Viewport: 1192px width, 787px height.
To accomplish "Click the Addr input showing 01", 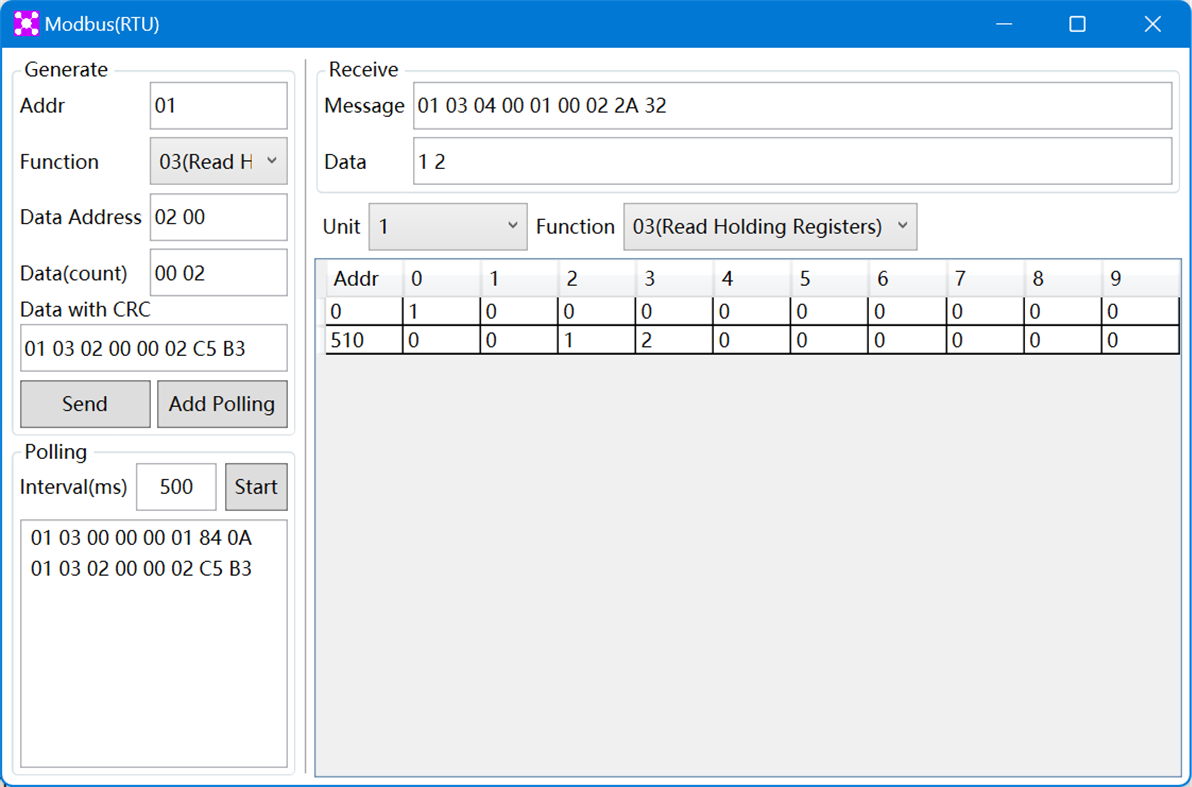I will pos(218,105).
